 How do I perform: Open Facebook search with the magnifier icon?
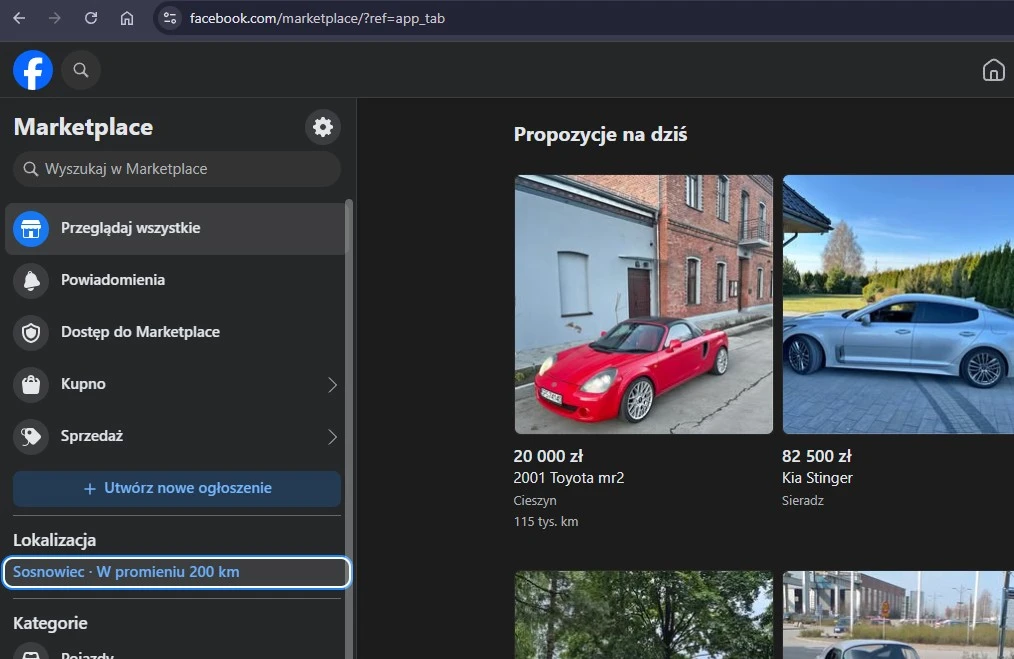coord(81,70)
